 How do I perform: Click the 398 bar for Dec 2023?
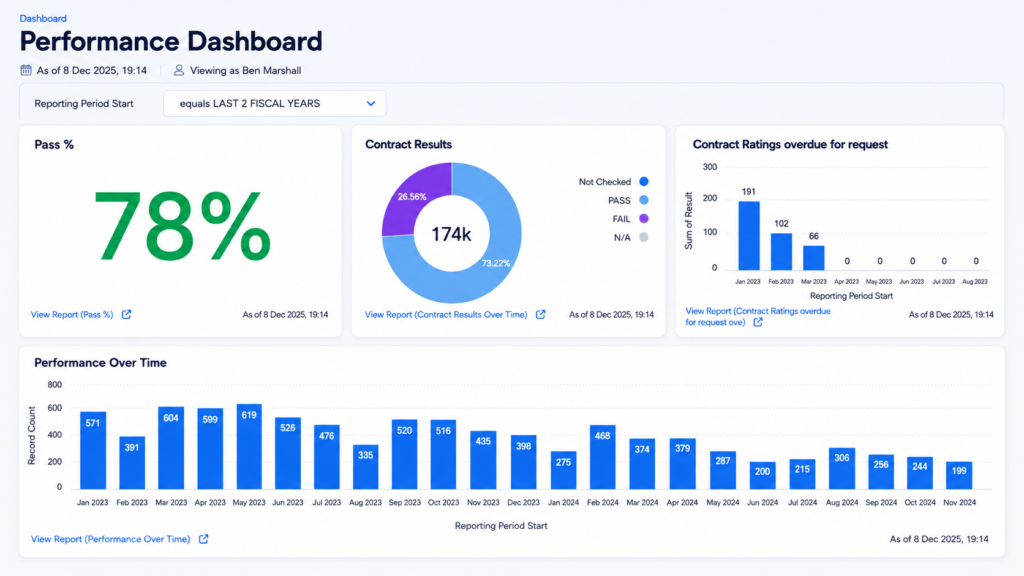pos(524,462)
